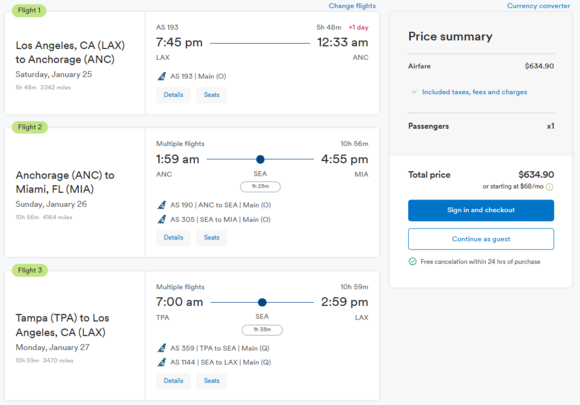This screenshot has width=580, height=405.
Task: Expand Included taxes, fees and charges
Action: pos(474,92)
